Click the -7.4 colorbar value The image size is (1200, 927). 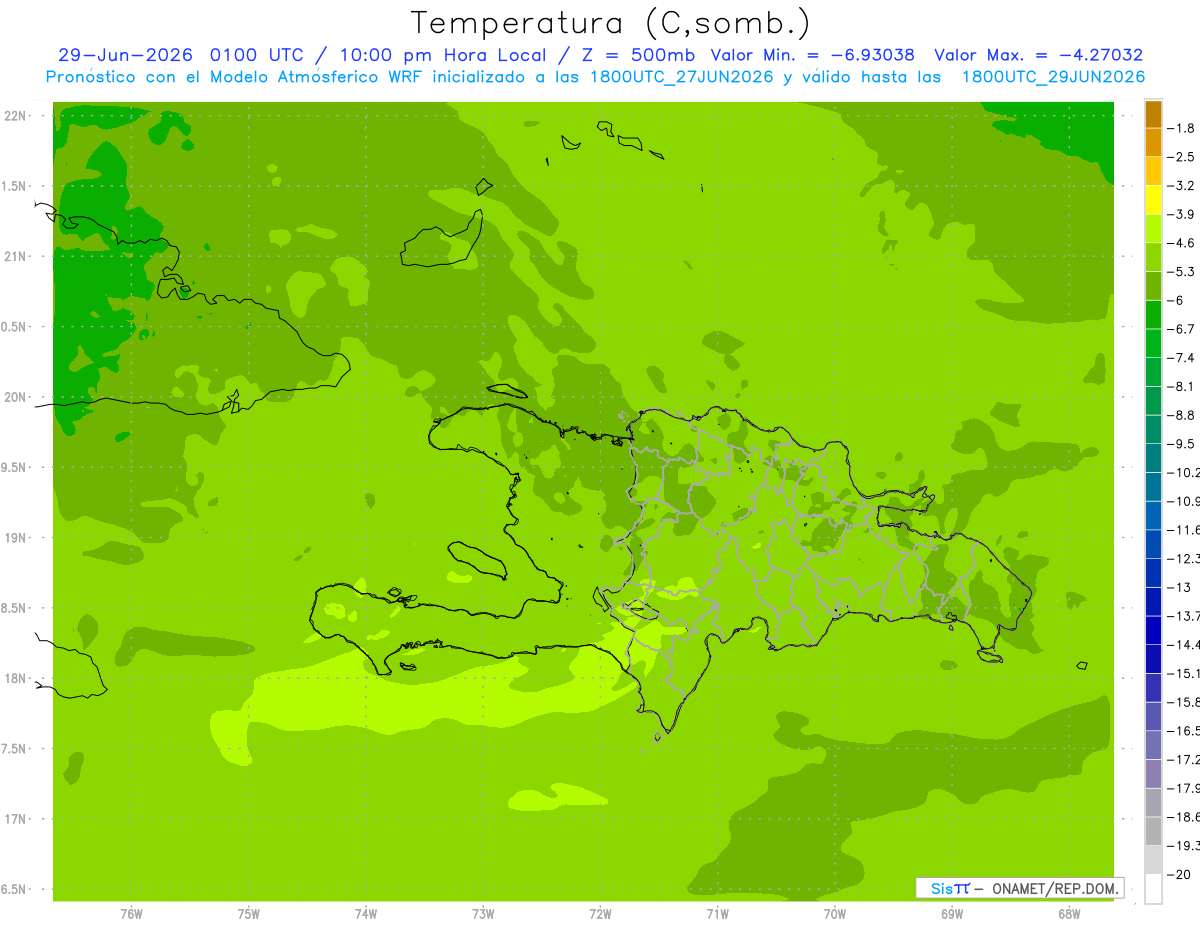click(1182, 358)
